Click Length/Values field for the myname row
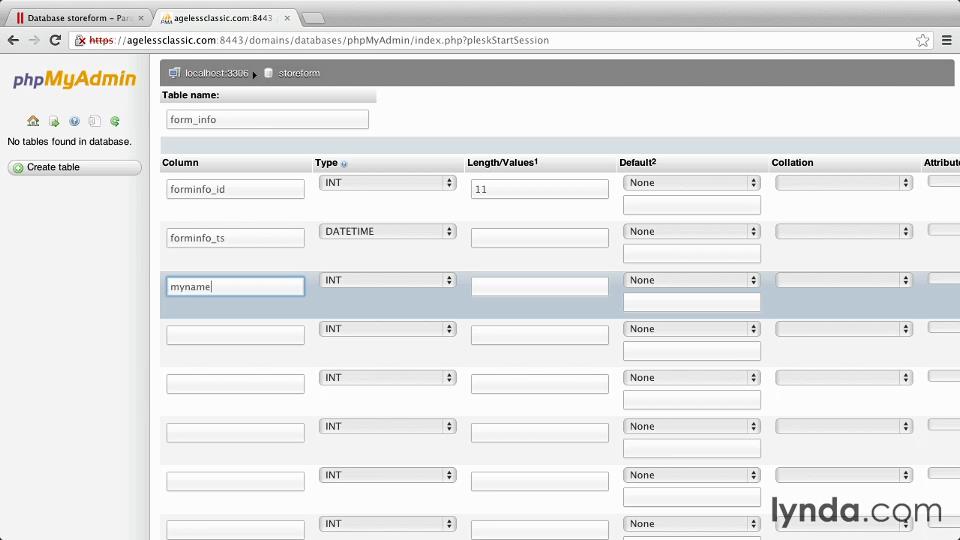This screenshot has height=540, width=960. pyautogui.click(x=539, y=287)
